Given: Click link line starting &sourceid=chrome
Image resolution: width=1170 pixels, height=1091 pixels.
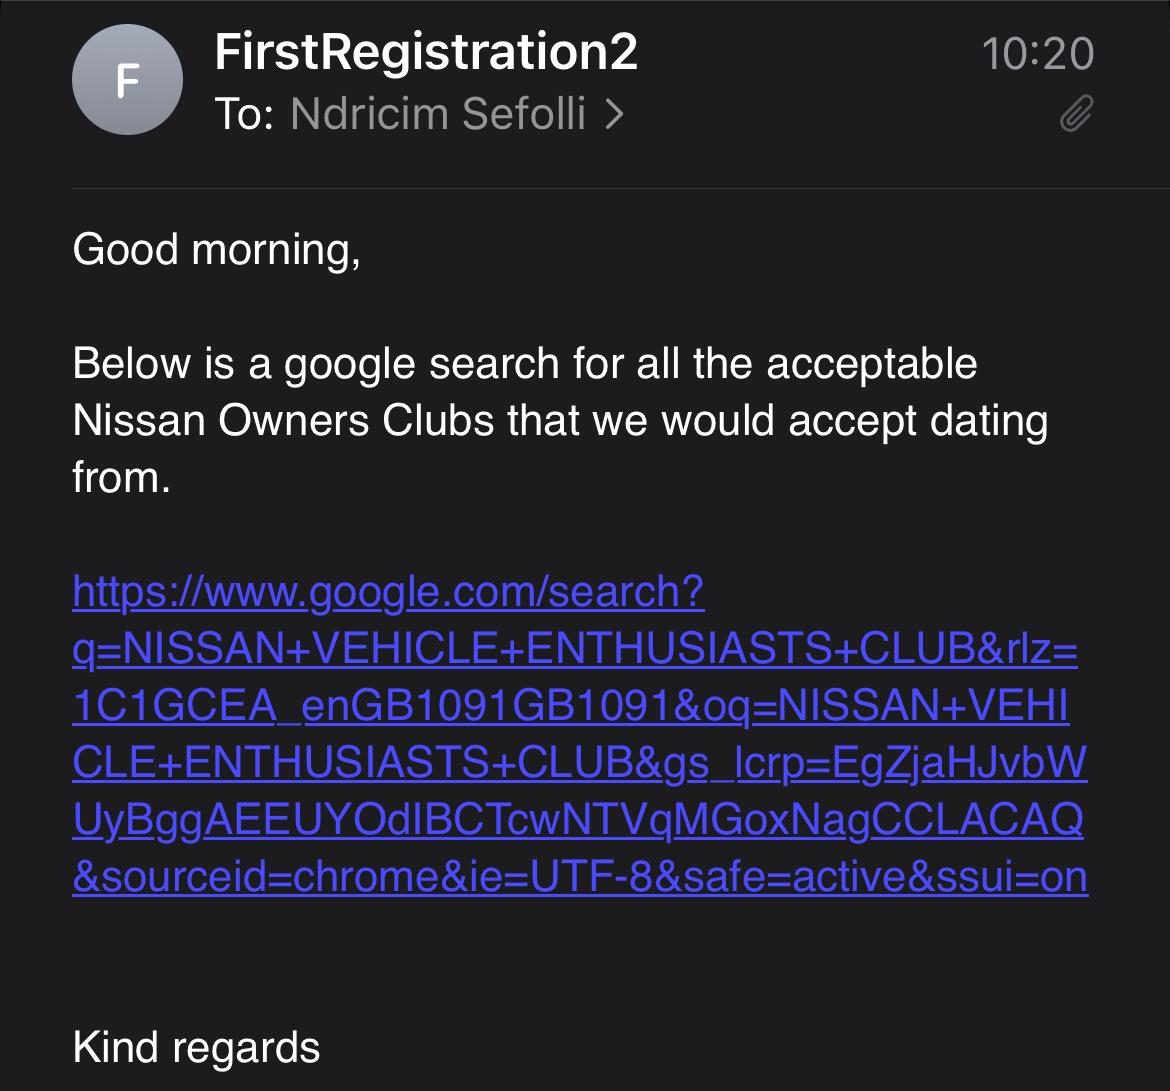Looking at the screenshot, I should pos(579,877).
